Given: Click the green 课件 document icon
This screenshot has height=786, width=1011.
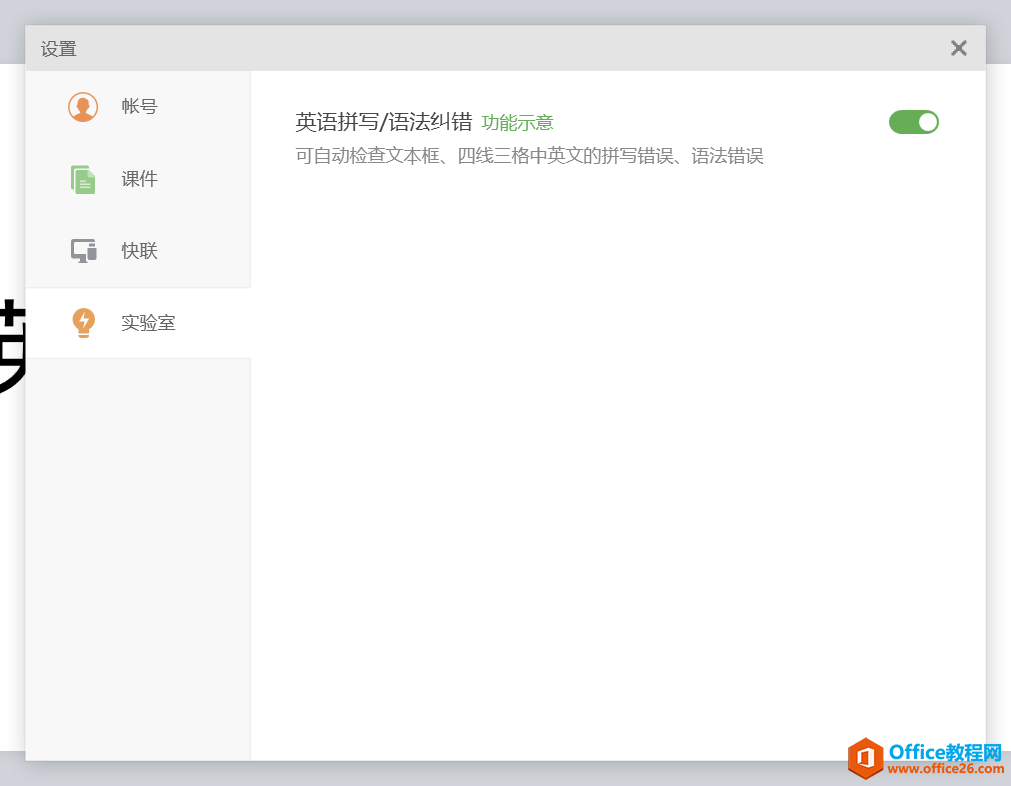Looking at the screenshot, I should pos(83,179).
